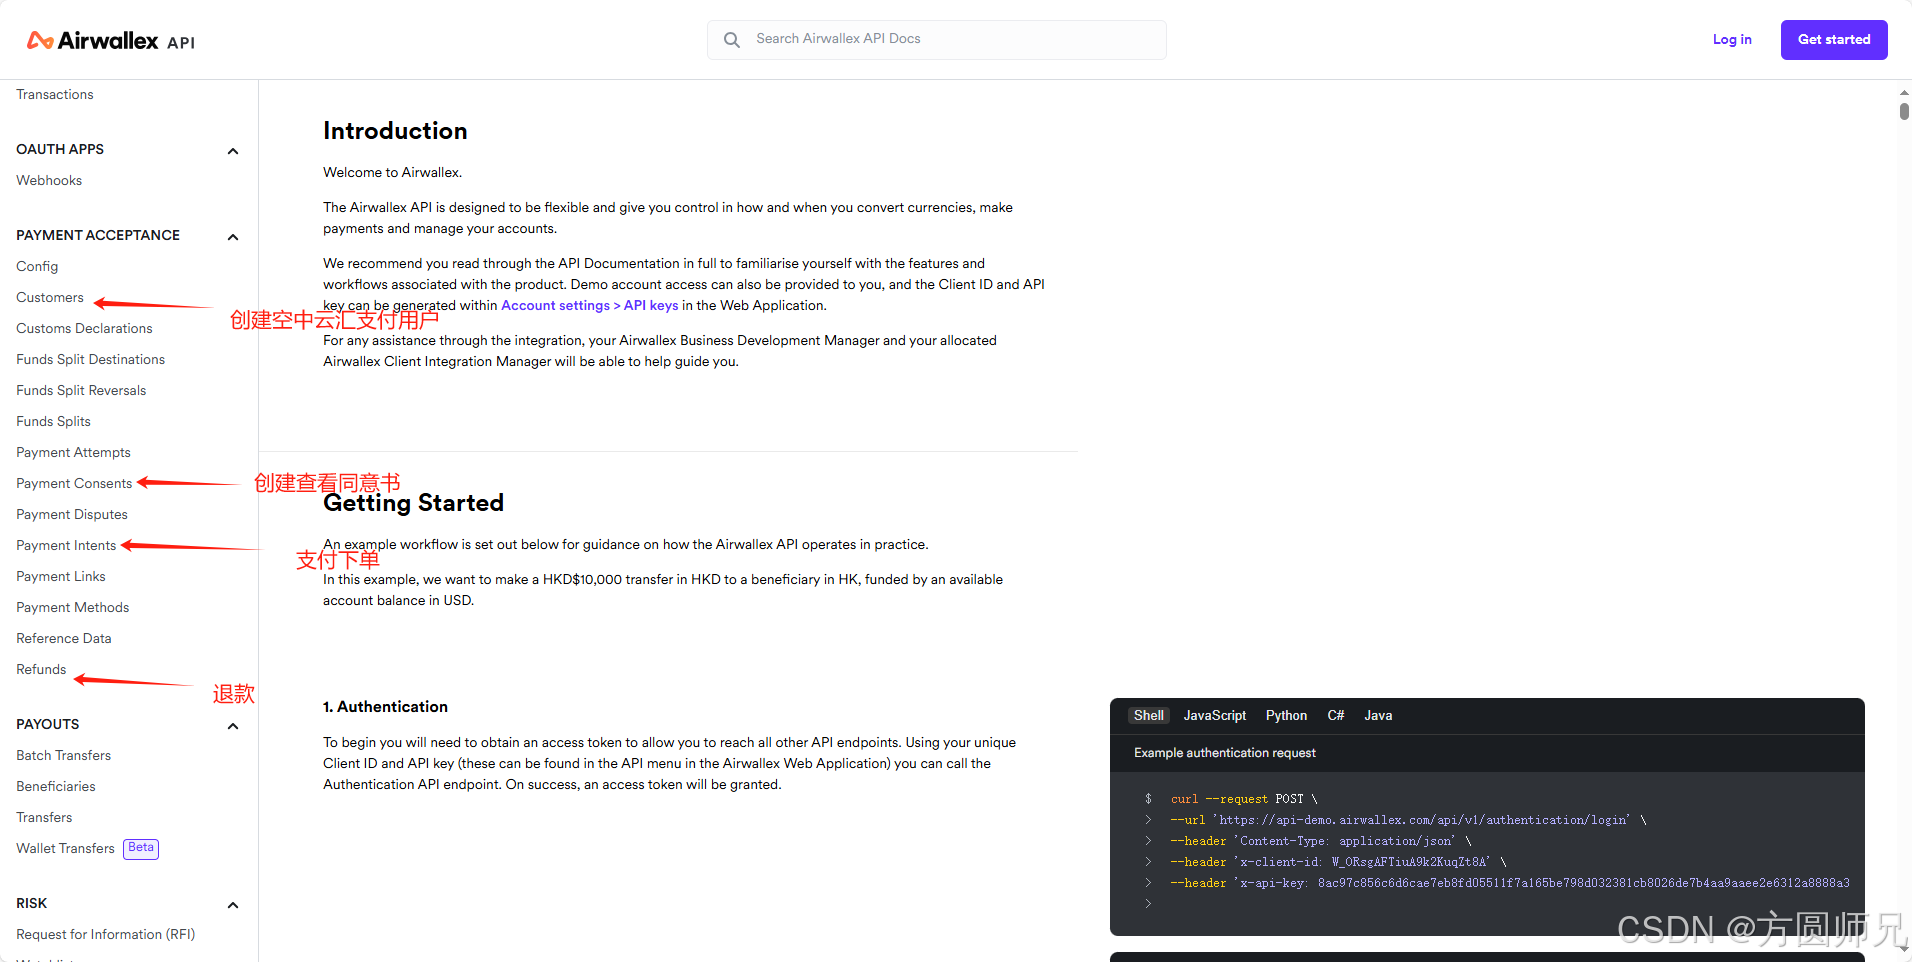Click the Introduction heading
The height and width of the screenshot is (962, 1912).
pyautogui.click(x=395, y=131)
